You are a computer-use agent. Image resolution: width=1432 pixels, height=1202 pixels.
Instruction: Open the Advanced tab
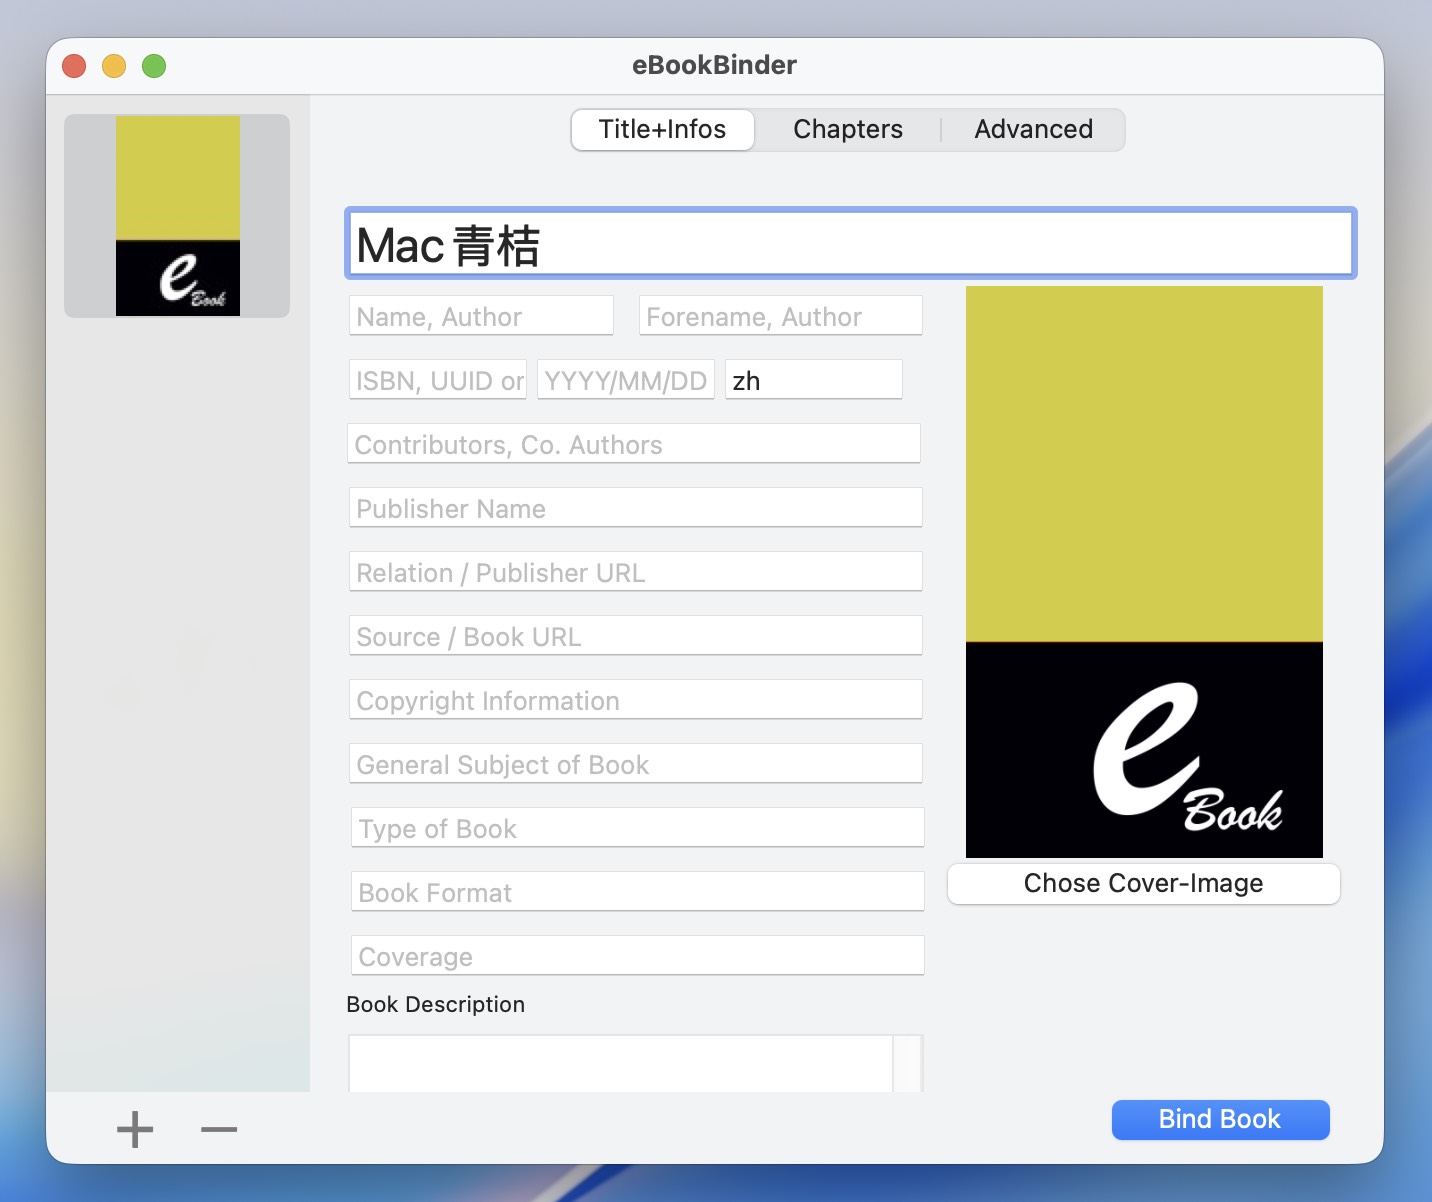1033,130
